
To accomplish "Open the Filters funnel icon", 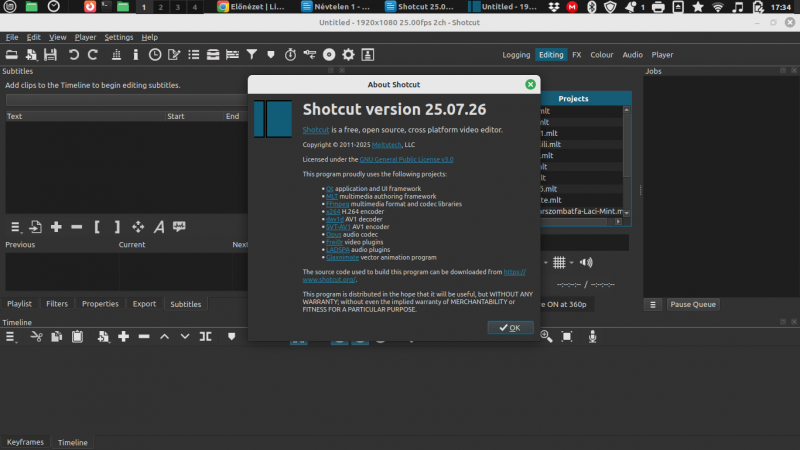I will click(x=252, y=55).
